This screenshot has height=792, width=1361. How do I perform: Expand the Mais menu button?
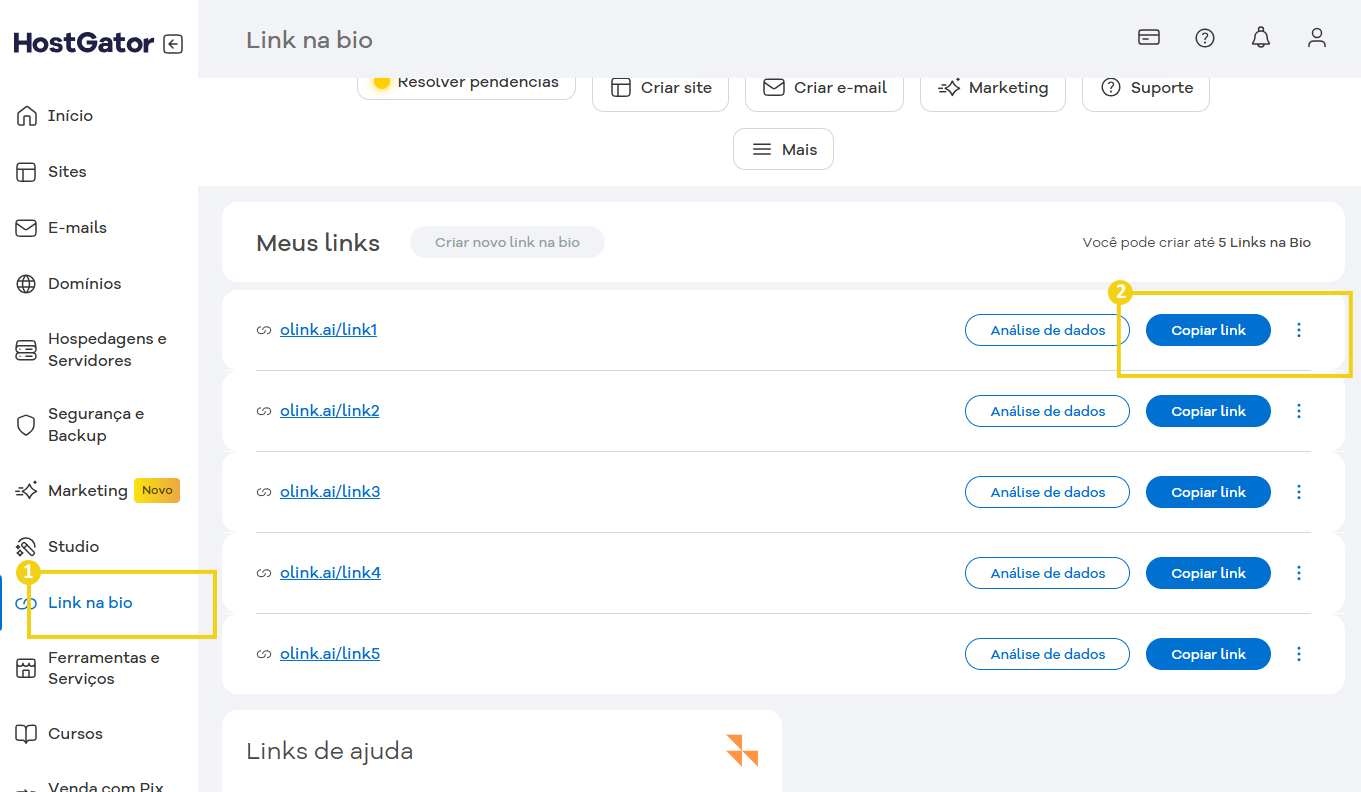pyautogui.click(x=783, y=149)
